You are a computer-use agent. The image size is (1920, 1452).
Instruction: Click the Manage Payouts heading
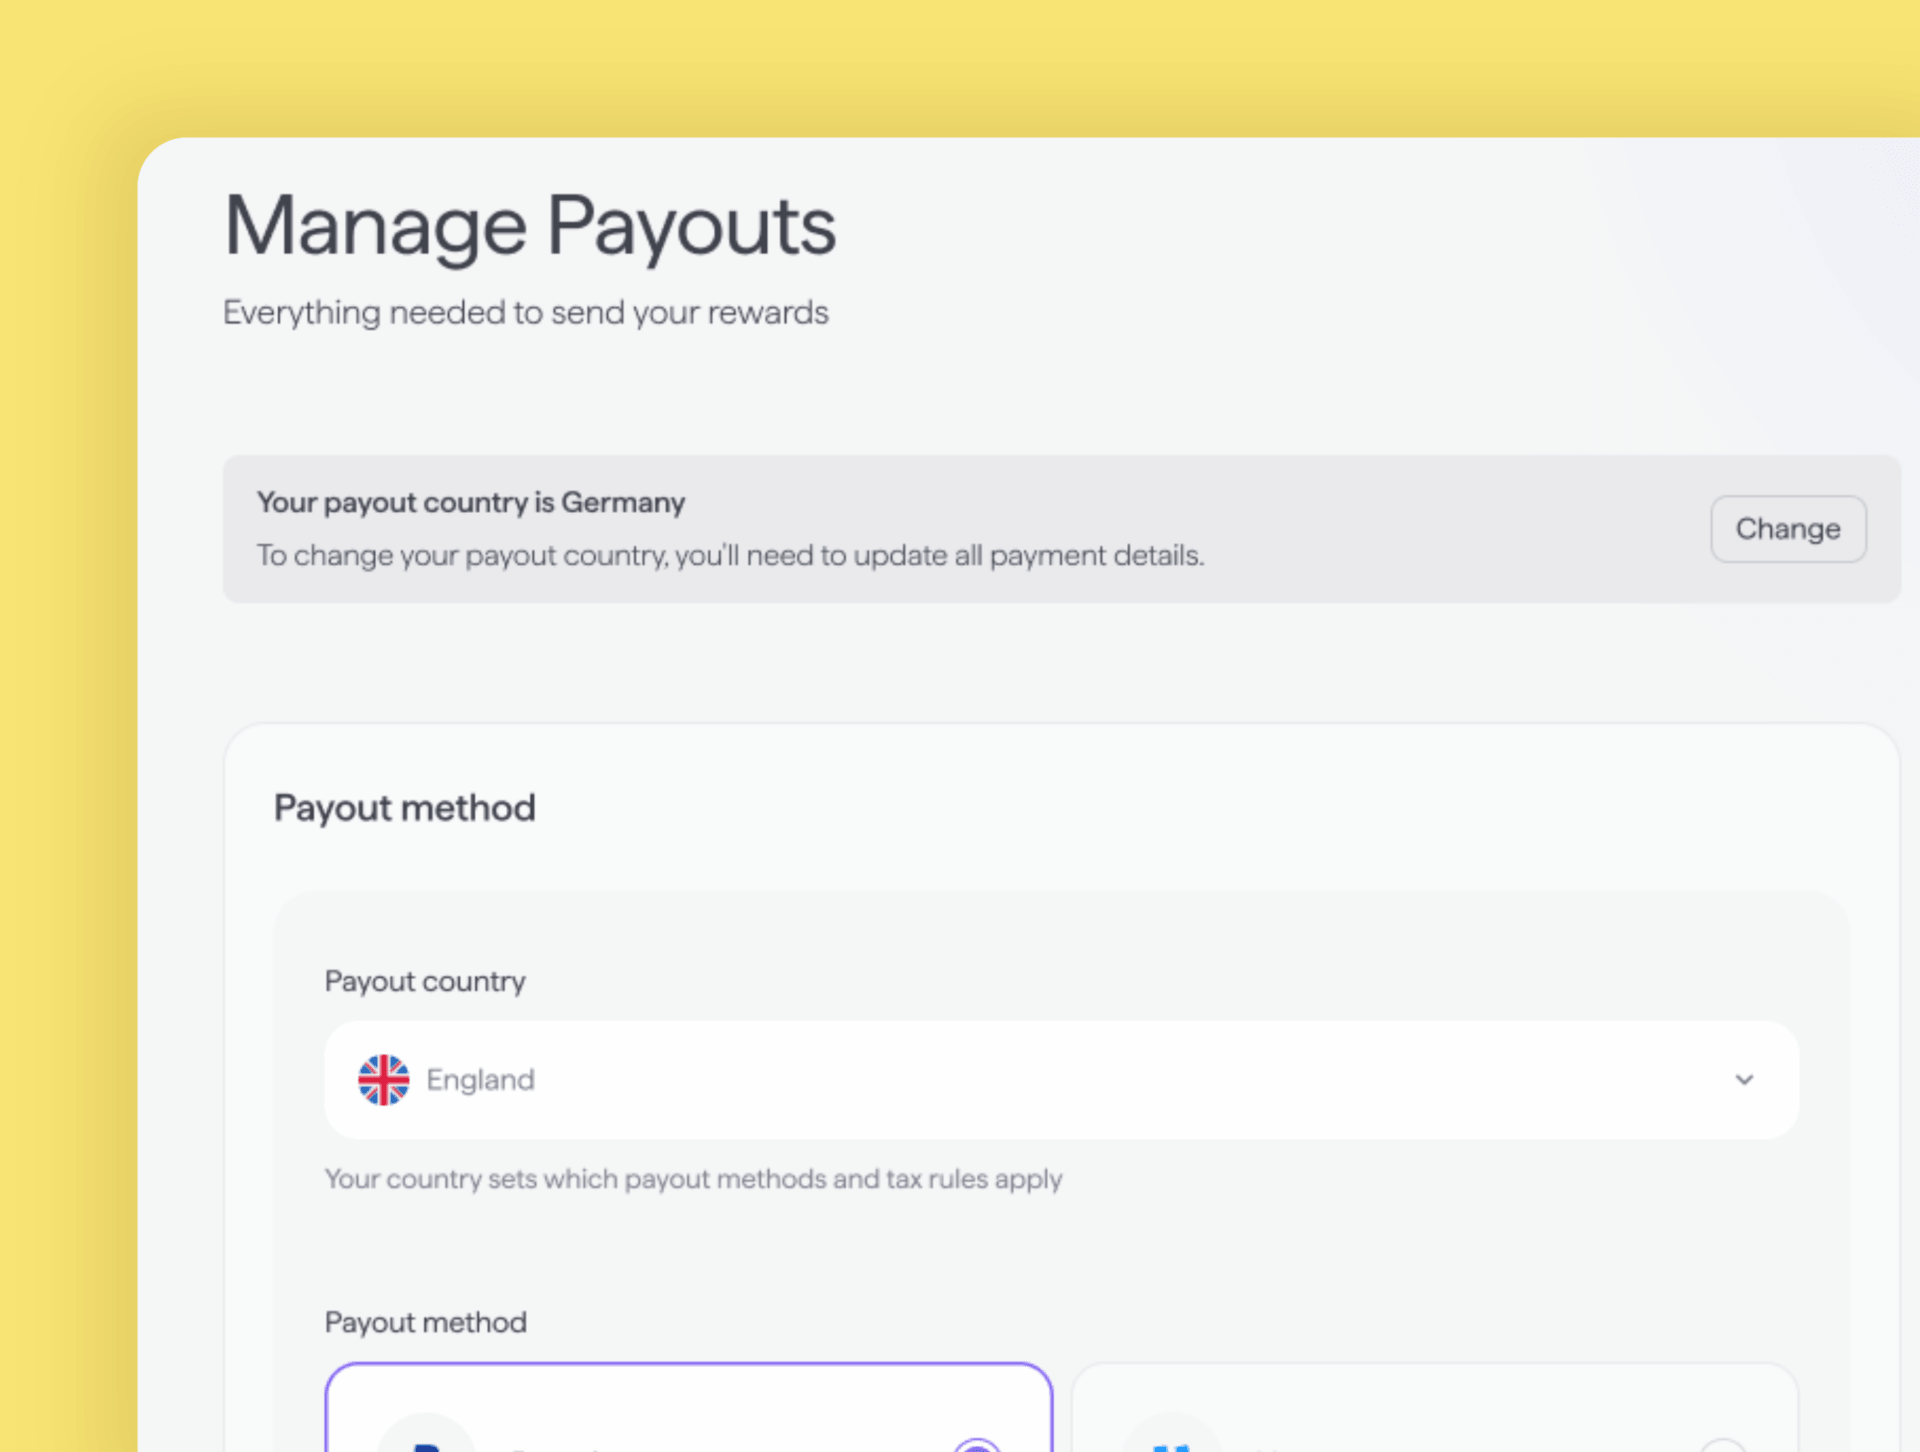pos(530,228)
